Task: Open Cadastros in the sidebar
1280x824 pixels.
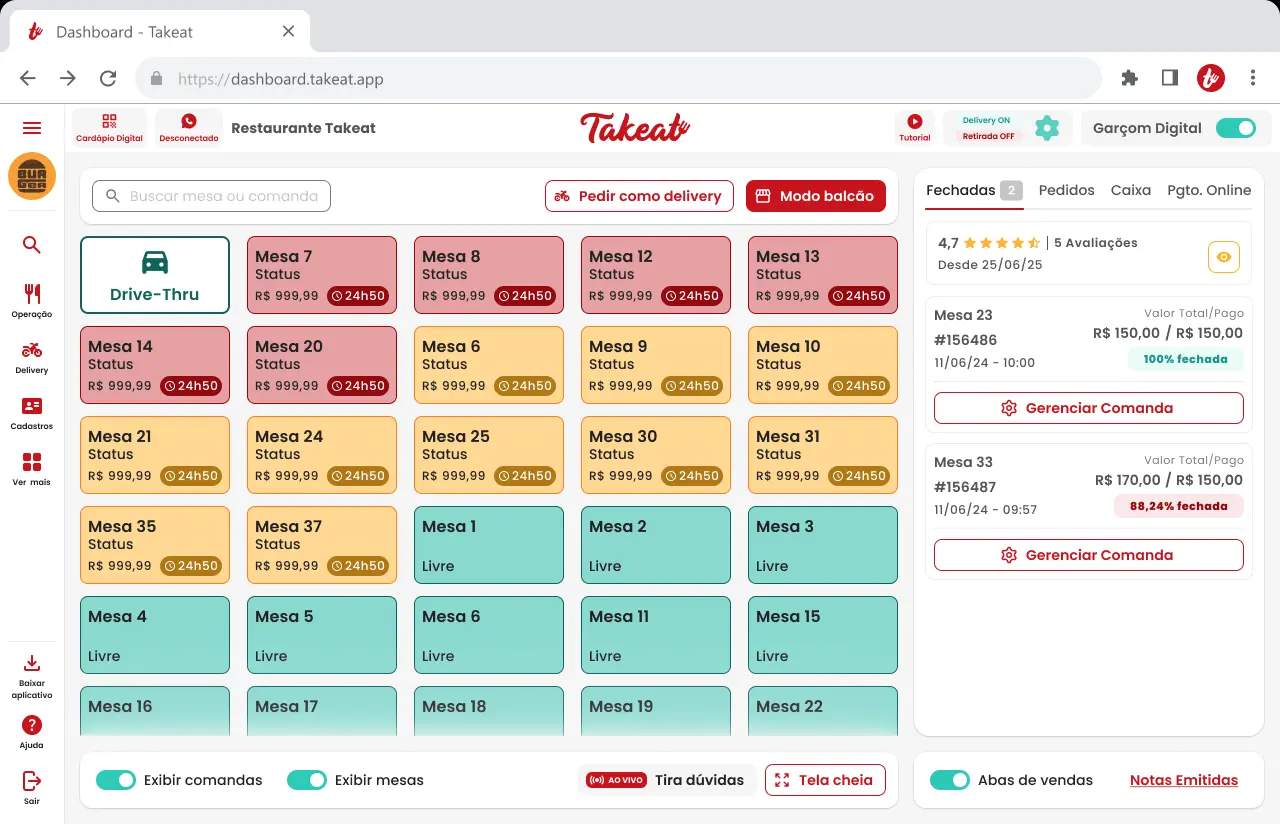Action: tap(32, 412)
